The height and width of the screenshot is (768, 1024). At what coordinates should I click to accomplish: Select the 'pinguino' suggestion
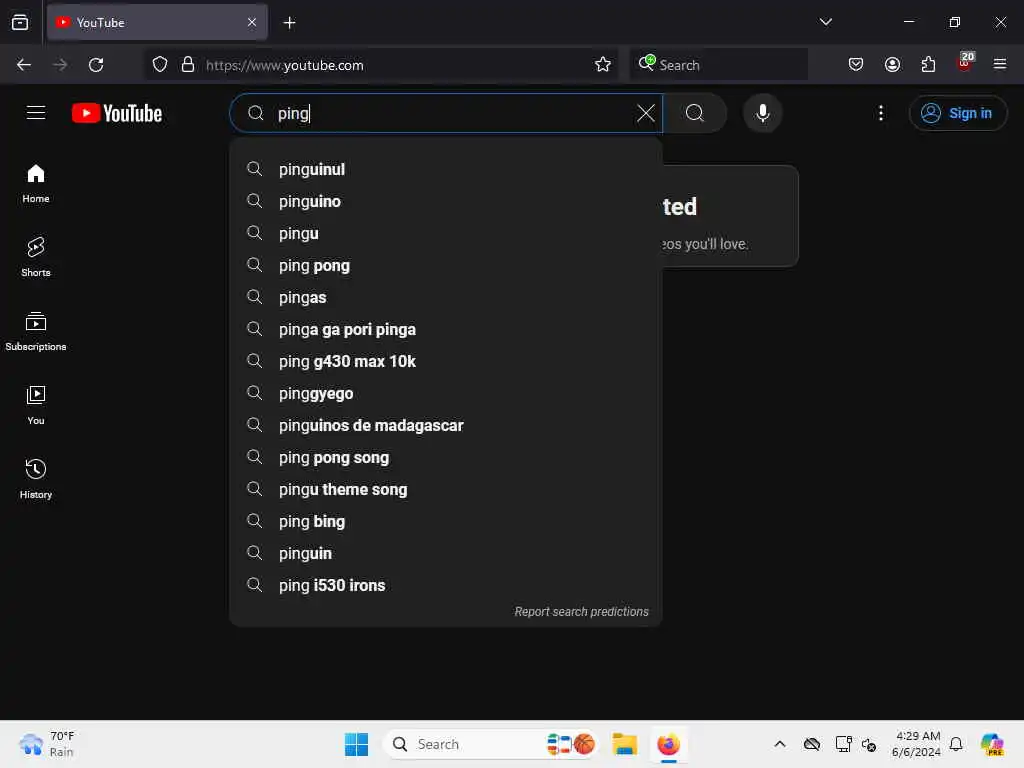tap(446, 201)
